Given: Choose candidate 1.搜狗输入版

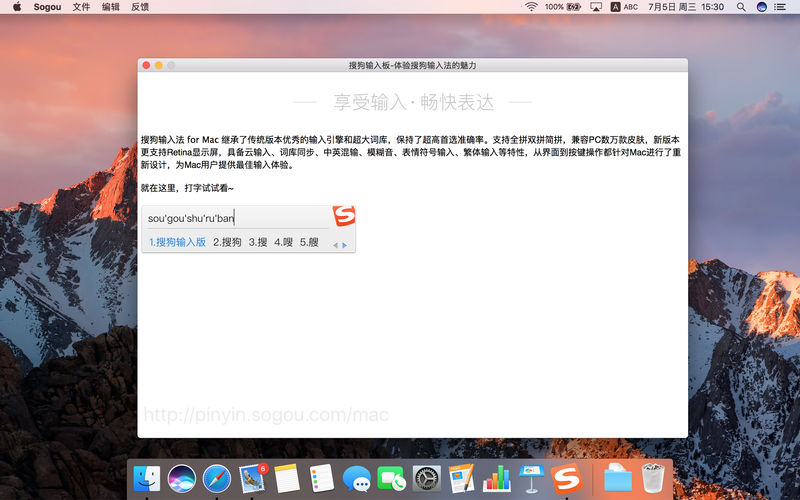Looking at the screenshot, I should click(x=177, y=242).
